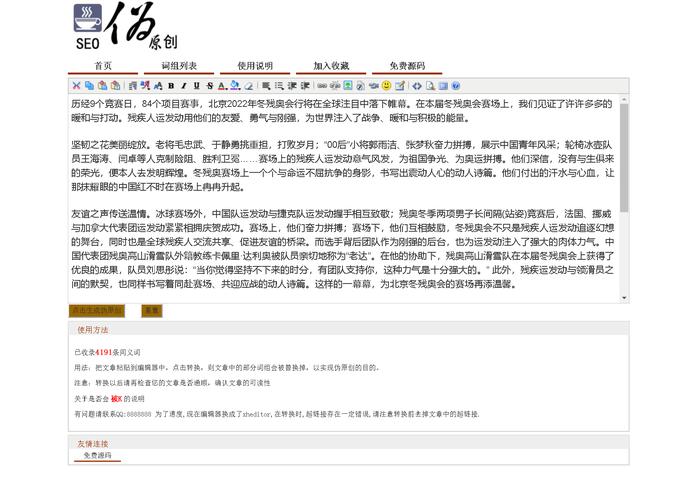Viewport: 688px width, 500px height.
Task: Switch editor to source code view
Action: pyautogui.click(x=417, y=86)
